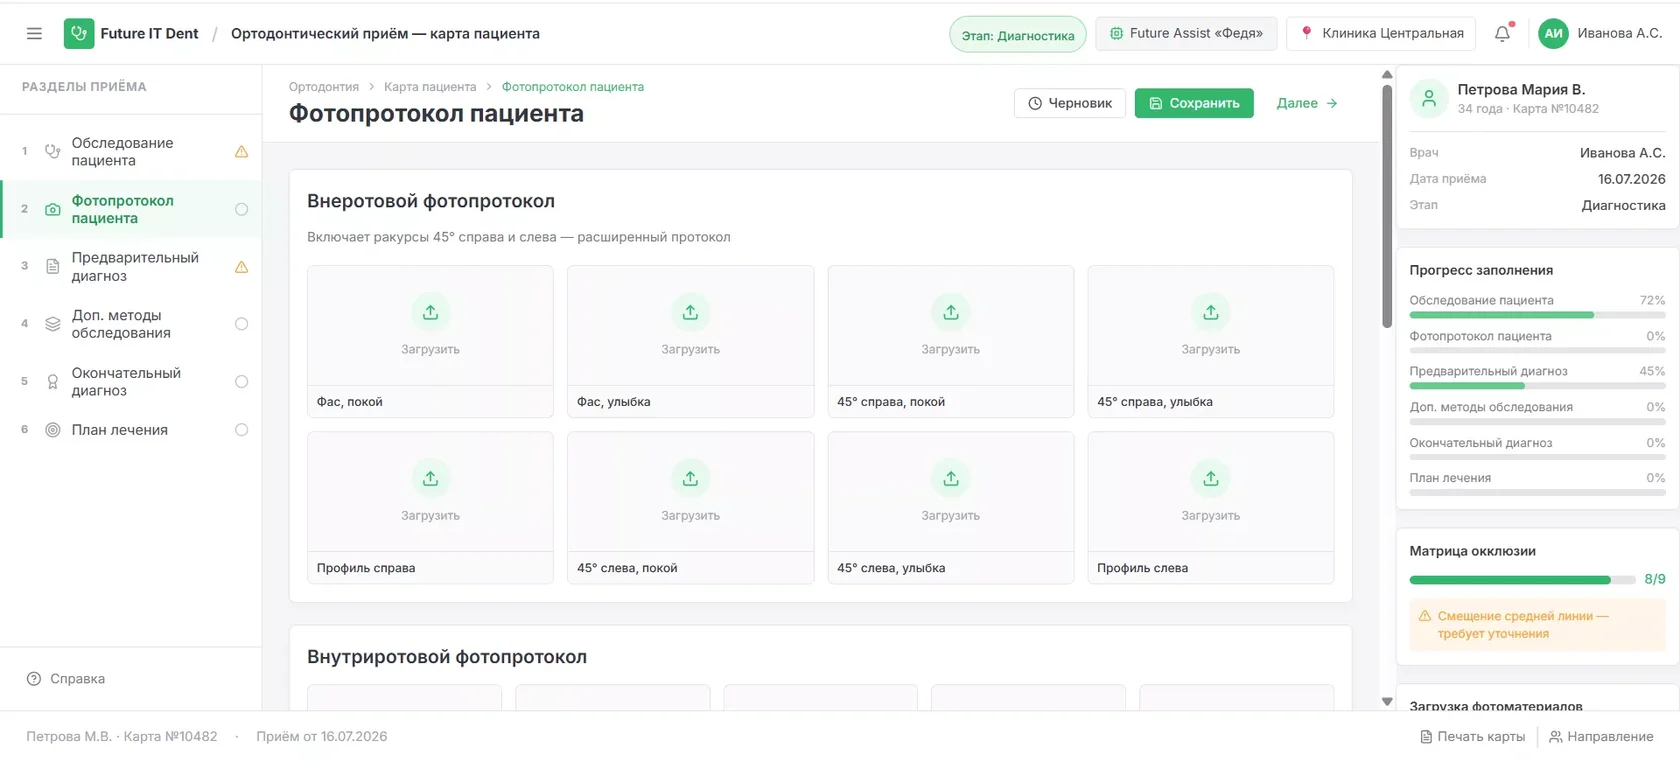1680x762 pixels.
Task: Click warning icon next to Обследование пациента
Action: tap(241, 152)
